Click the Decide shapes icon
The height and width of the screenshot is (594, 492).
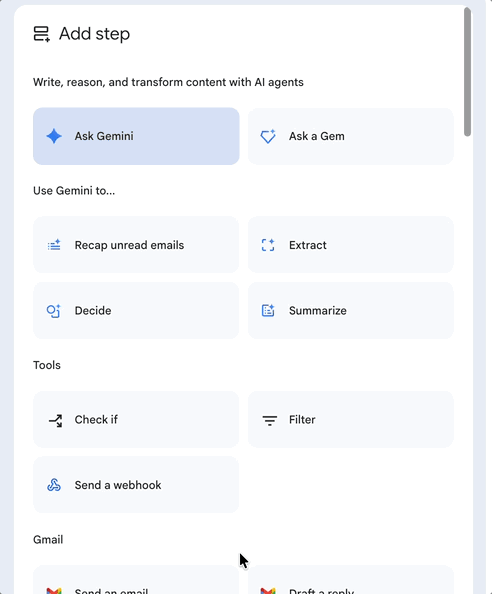54,311
